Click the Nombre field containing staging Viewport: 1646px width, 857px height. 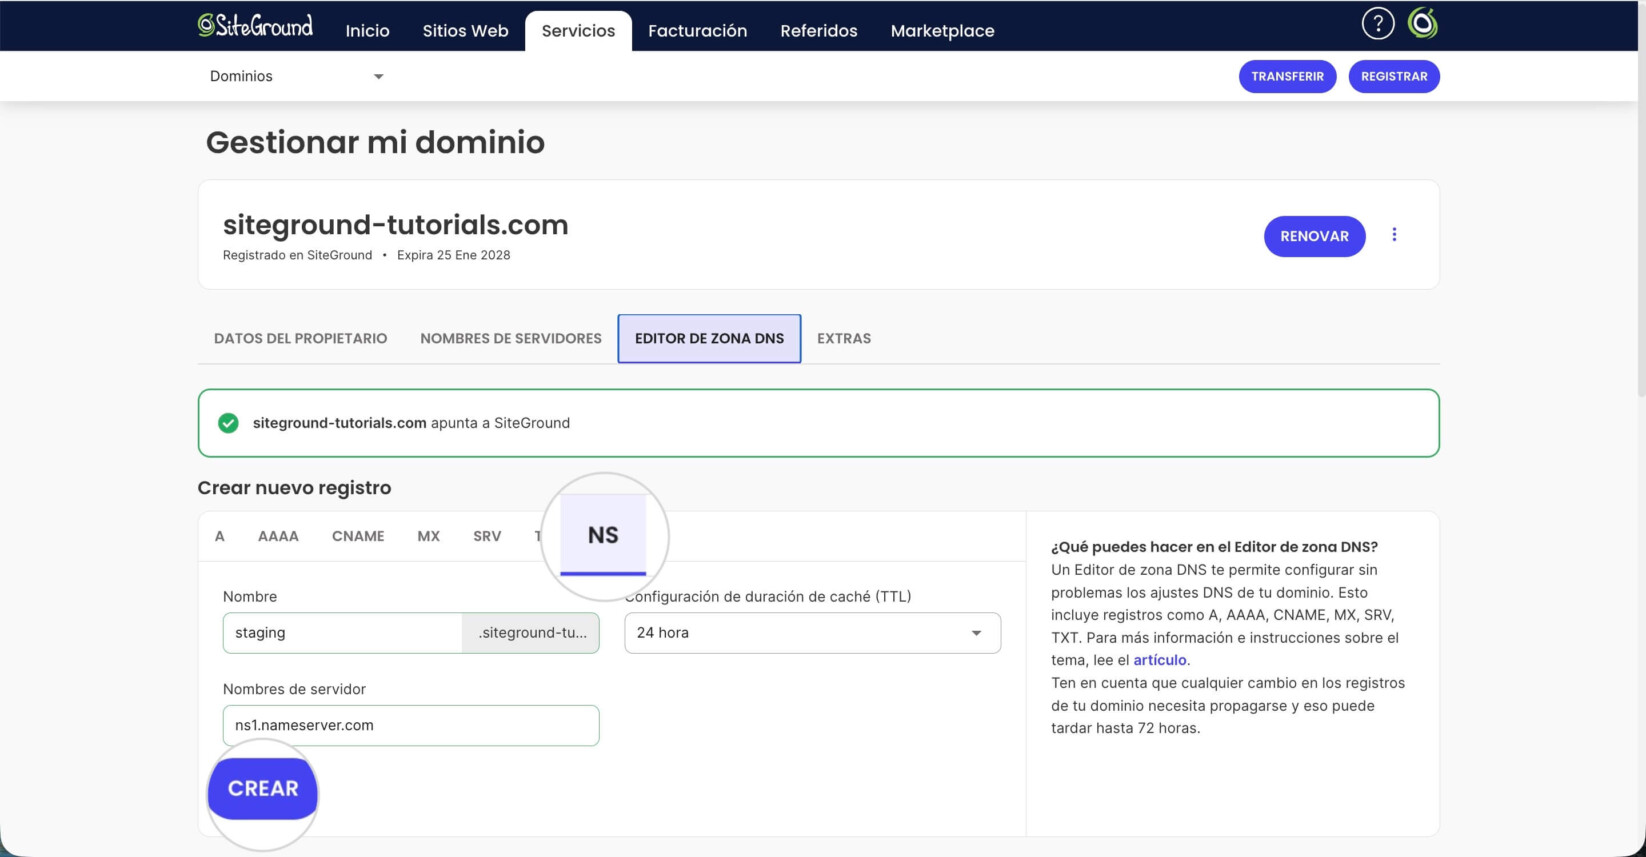[x=342, y=633]
